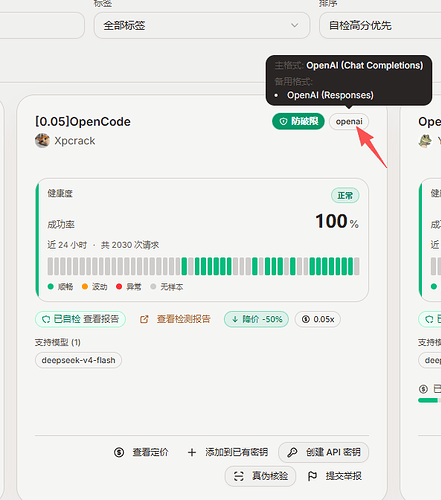Open the 全部标签 tag filter dropdown
The height and width of the screenshot is (500, 441).
click(x=202, y=25)
